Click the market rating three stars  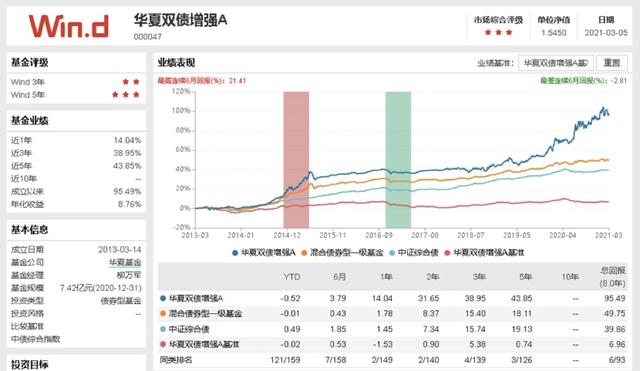click(498, 32)
